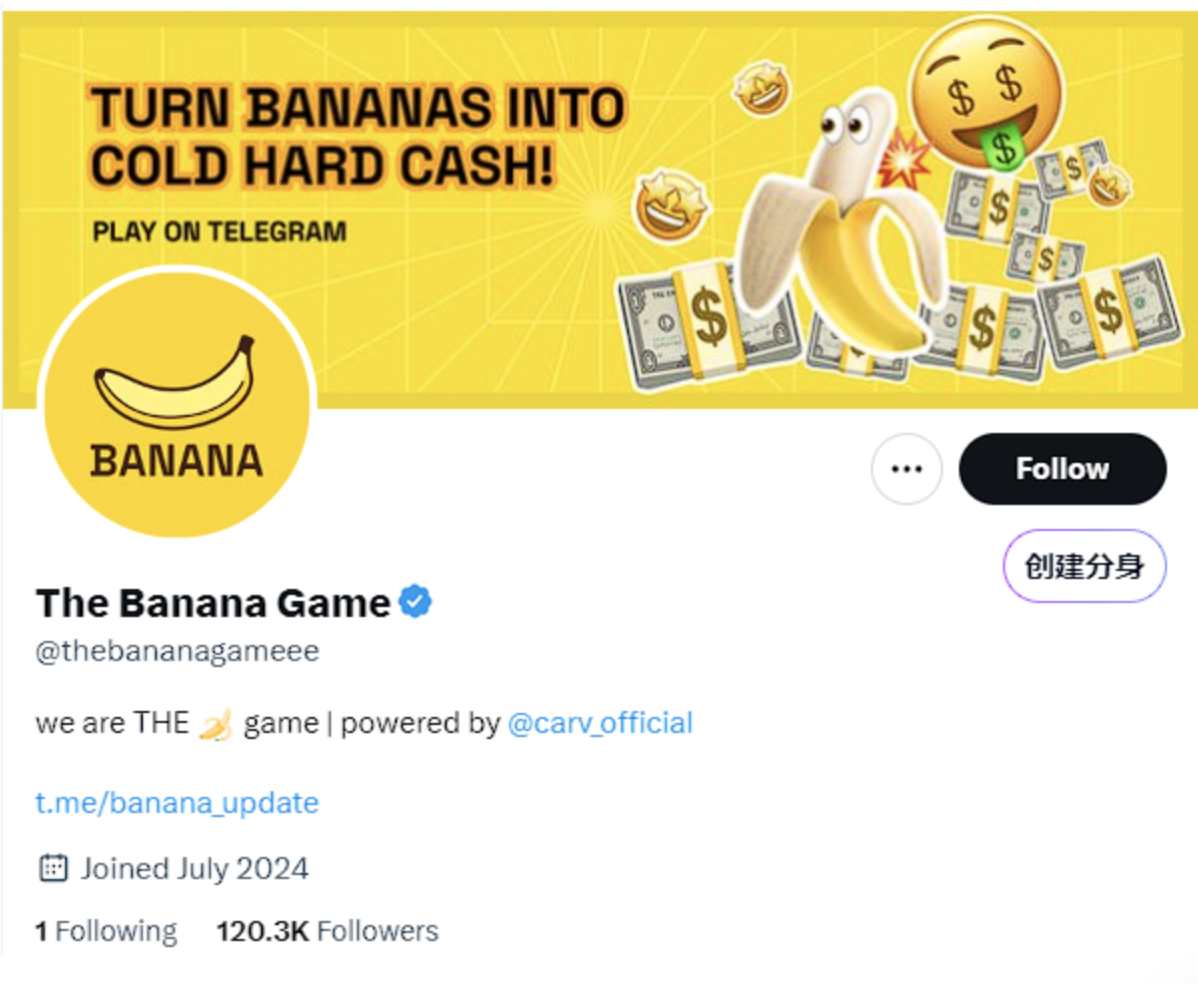1198x984 pixels.
Task: Open the 1 Following list
Action: coord(106,930)
